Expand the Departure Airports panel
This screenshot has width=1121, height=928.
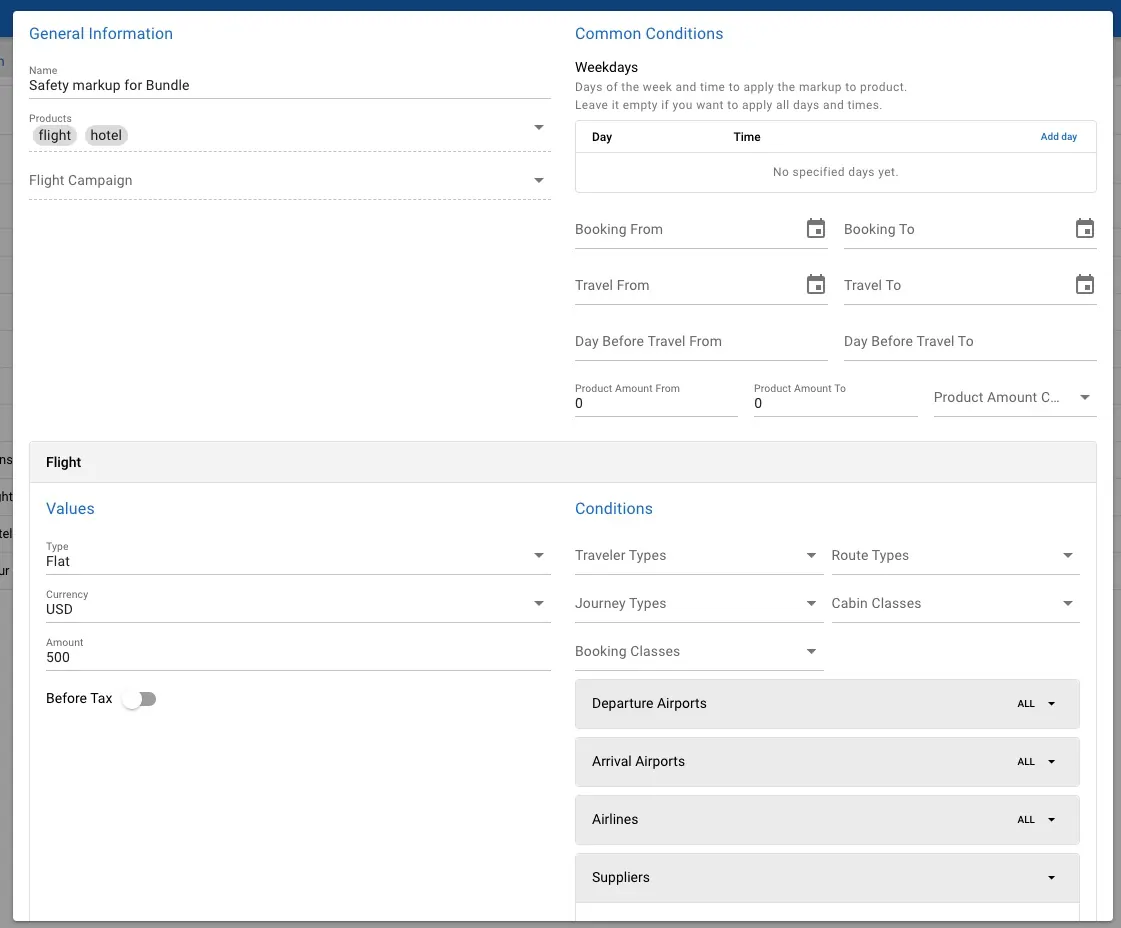pos(827,704)
